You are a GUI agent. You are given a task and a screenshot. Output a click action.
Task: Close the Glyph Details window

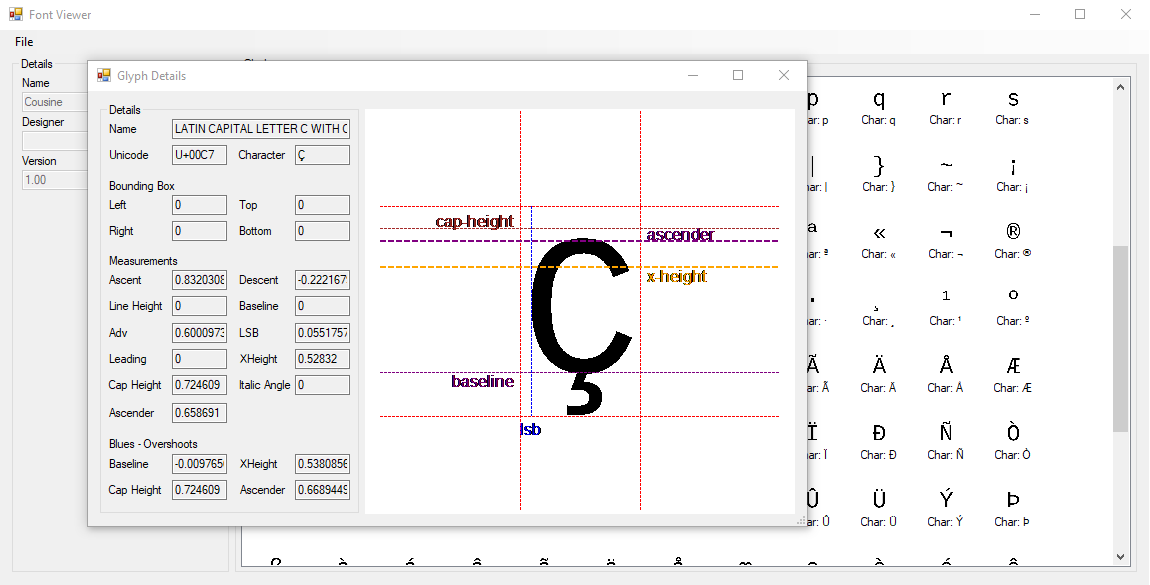784,75
